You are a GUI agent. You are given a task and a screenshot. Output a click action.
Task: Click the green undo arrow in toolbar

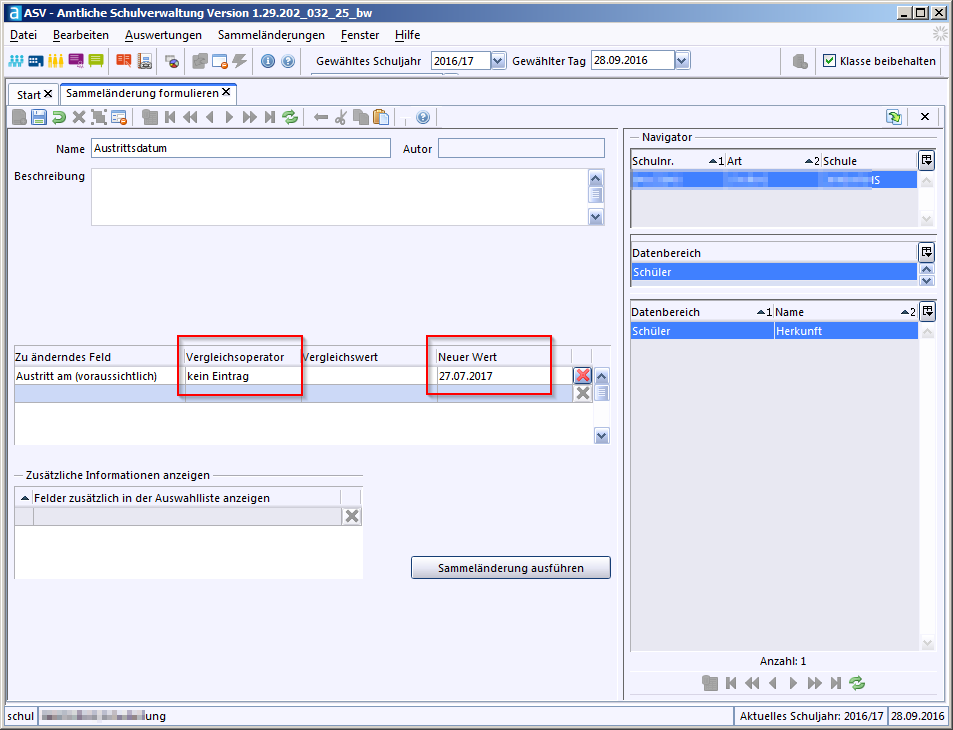[x=59, y=118]
